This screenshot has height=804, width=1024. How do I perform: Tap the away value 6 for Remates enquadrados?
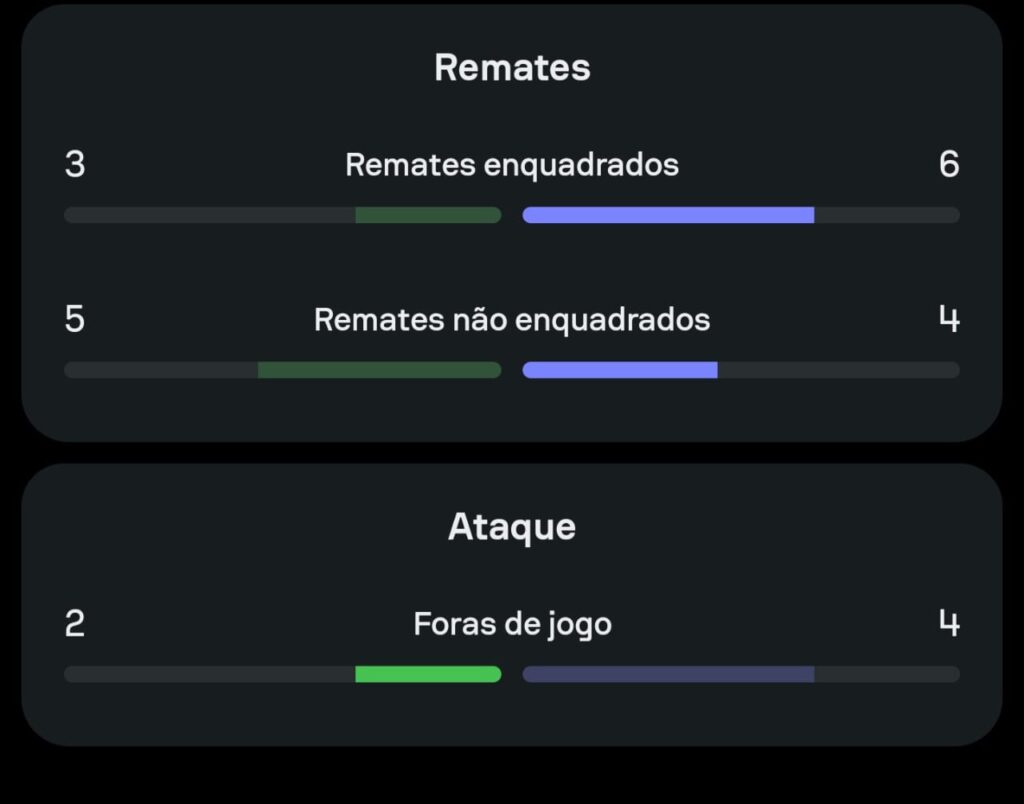(949, 164)
